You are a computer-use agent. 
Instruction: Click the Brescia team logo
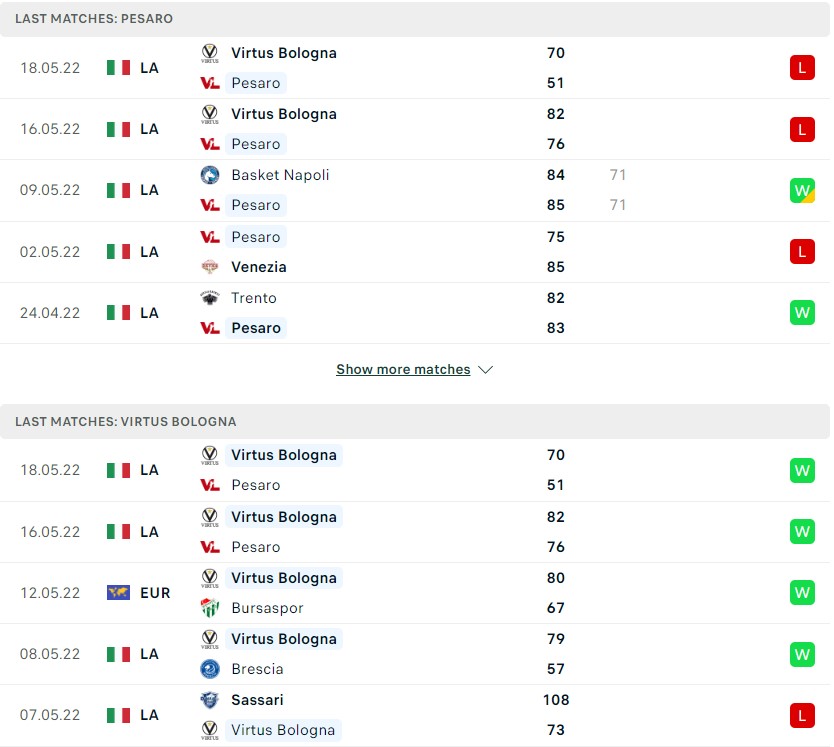[209, 669]
